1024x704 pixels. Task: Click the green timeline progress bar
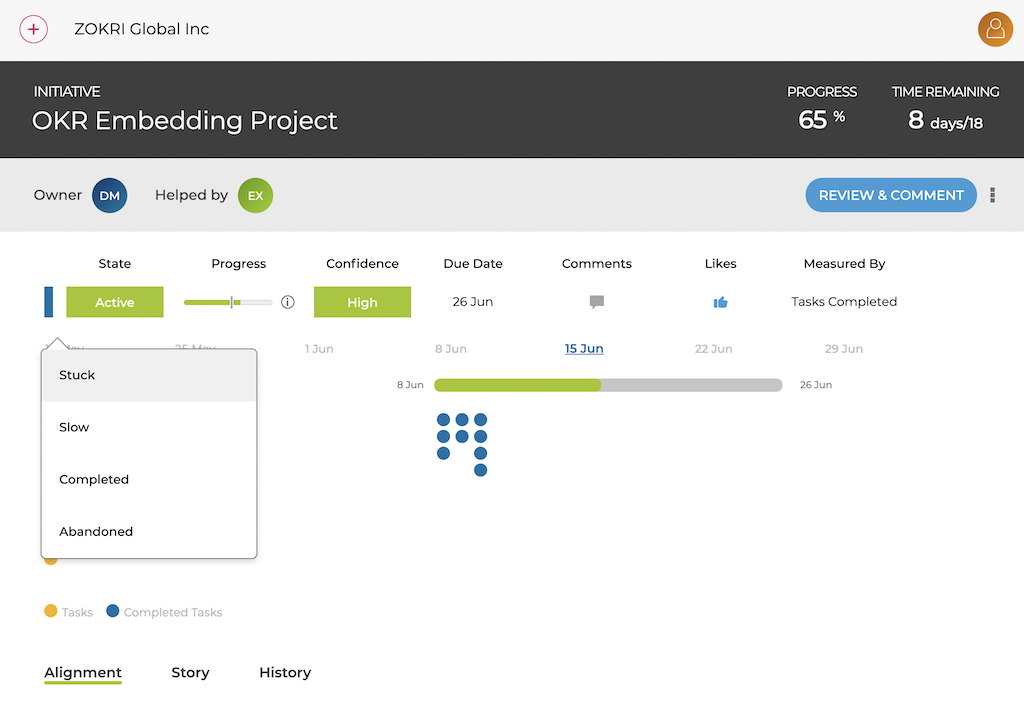(517, 385)
